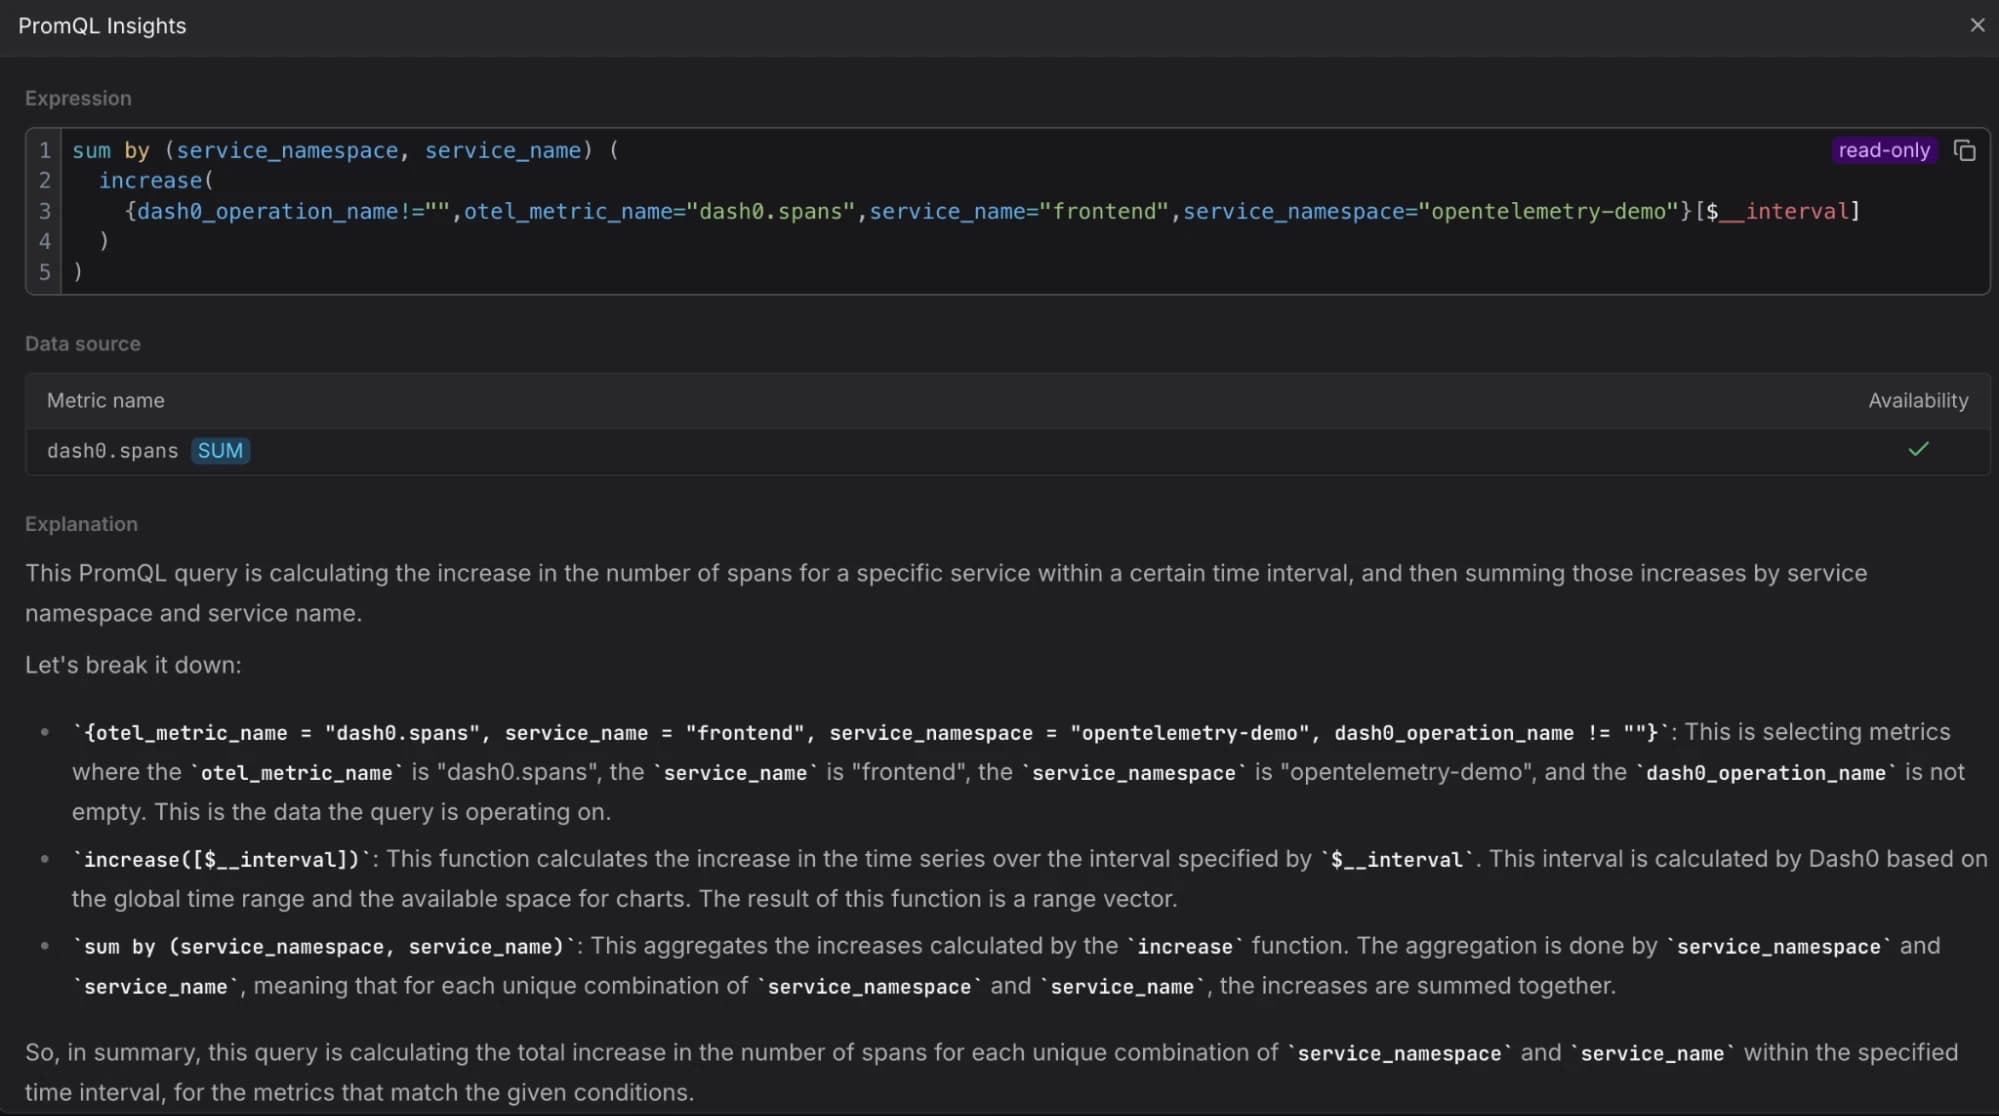Viewport: 1999px width, 1116px height.
Task: Click the read-only badge in expression editor
Action: coord(1884,150)
